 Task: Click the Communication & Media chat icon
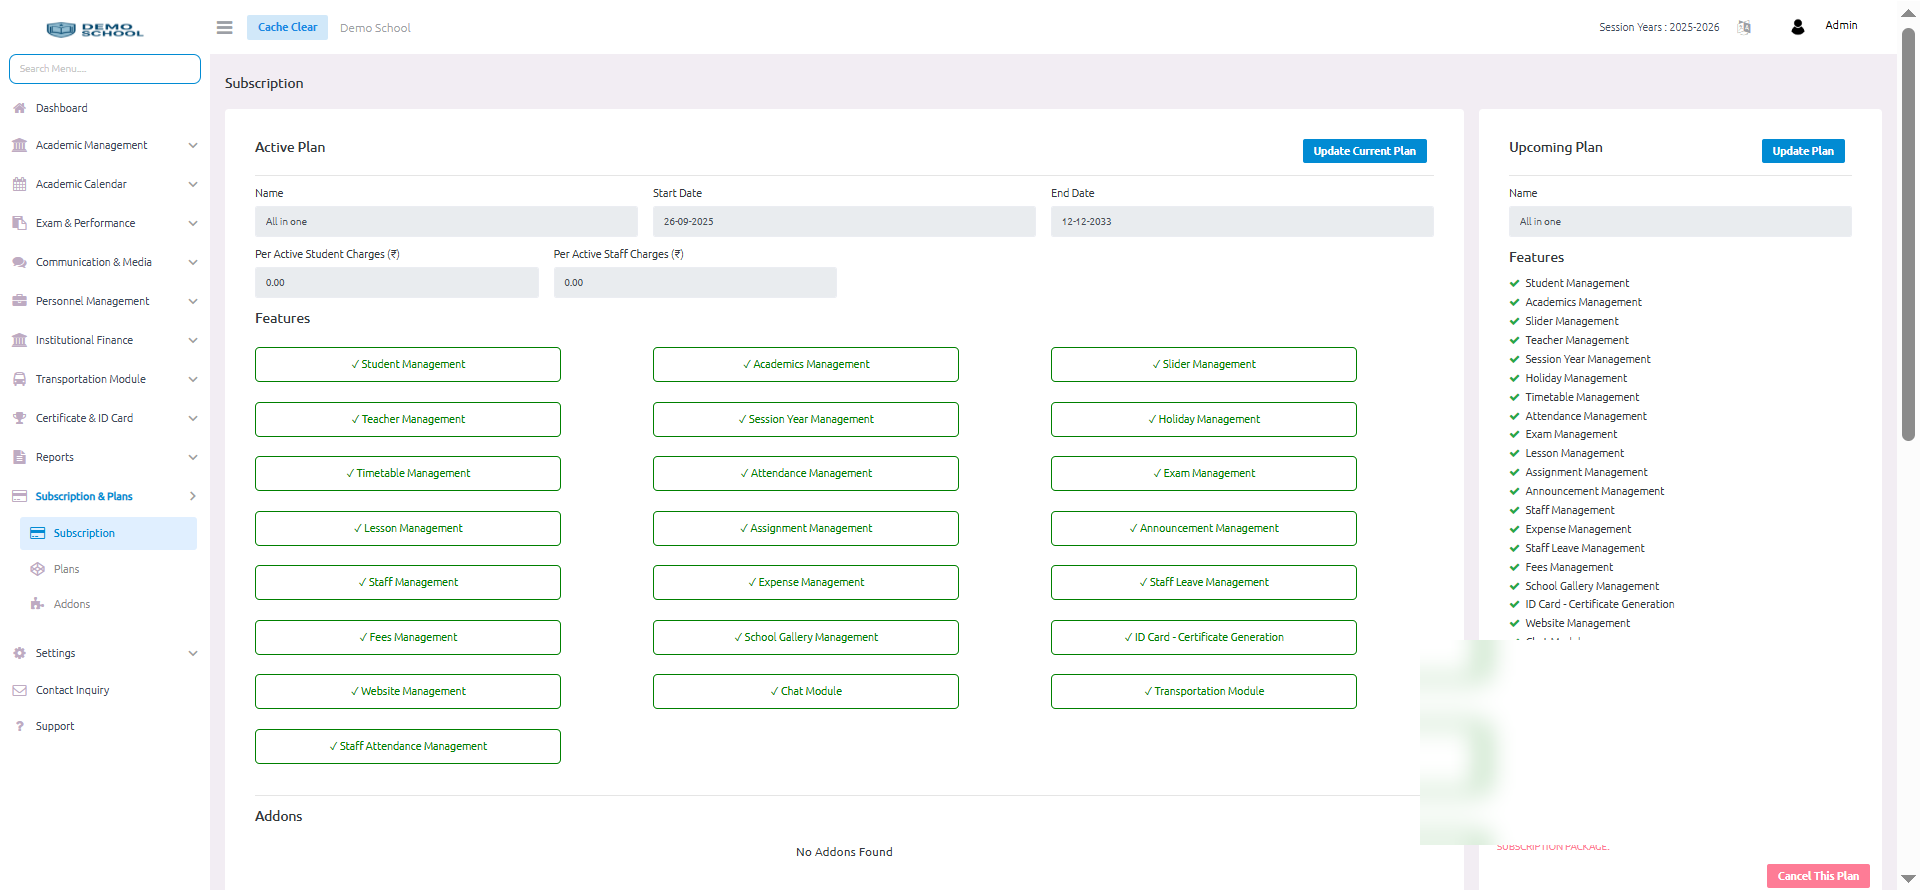pos(19,262)
